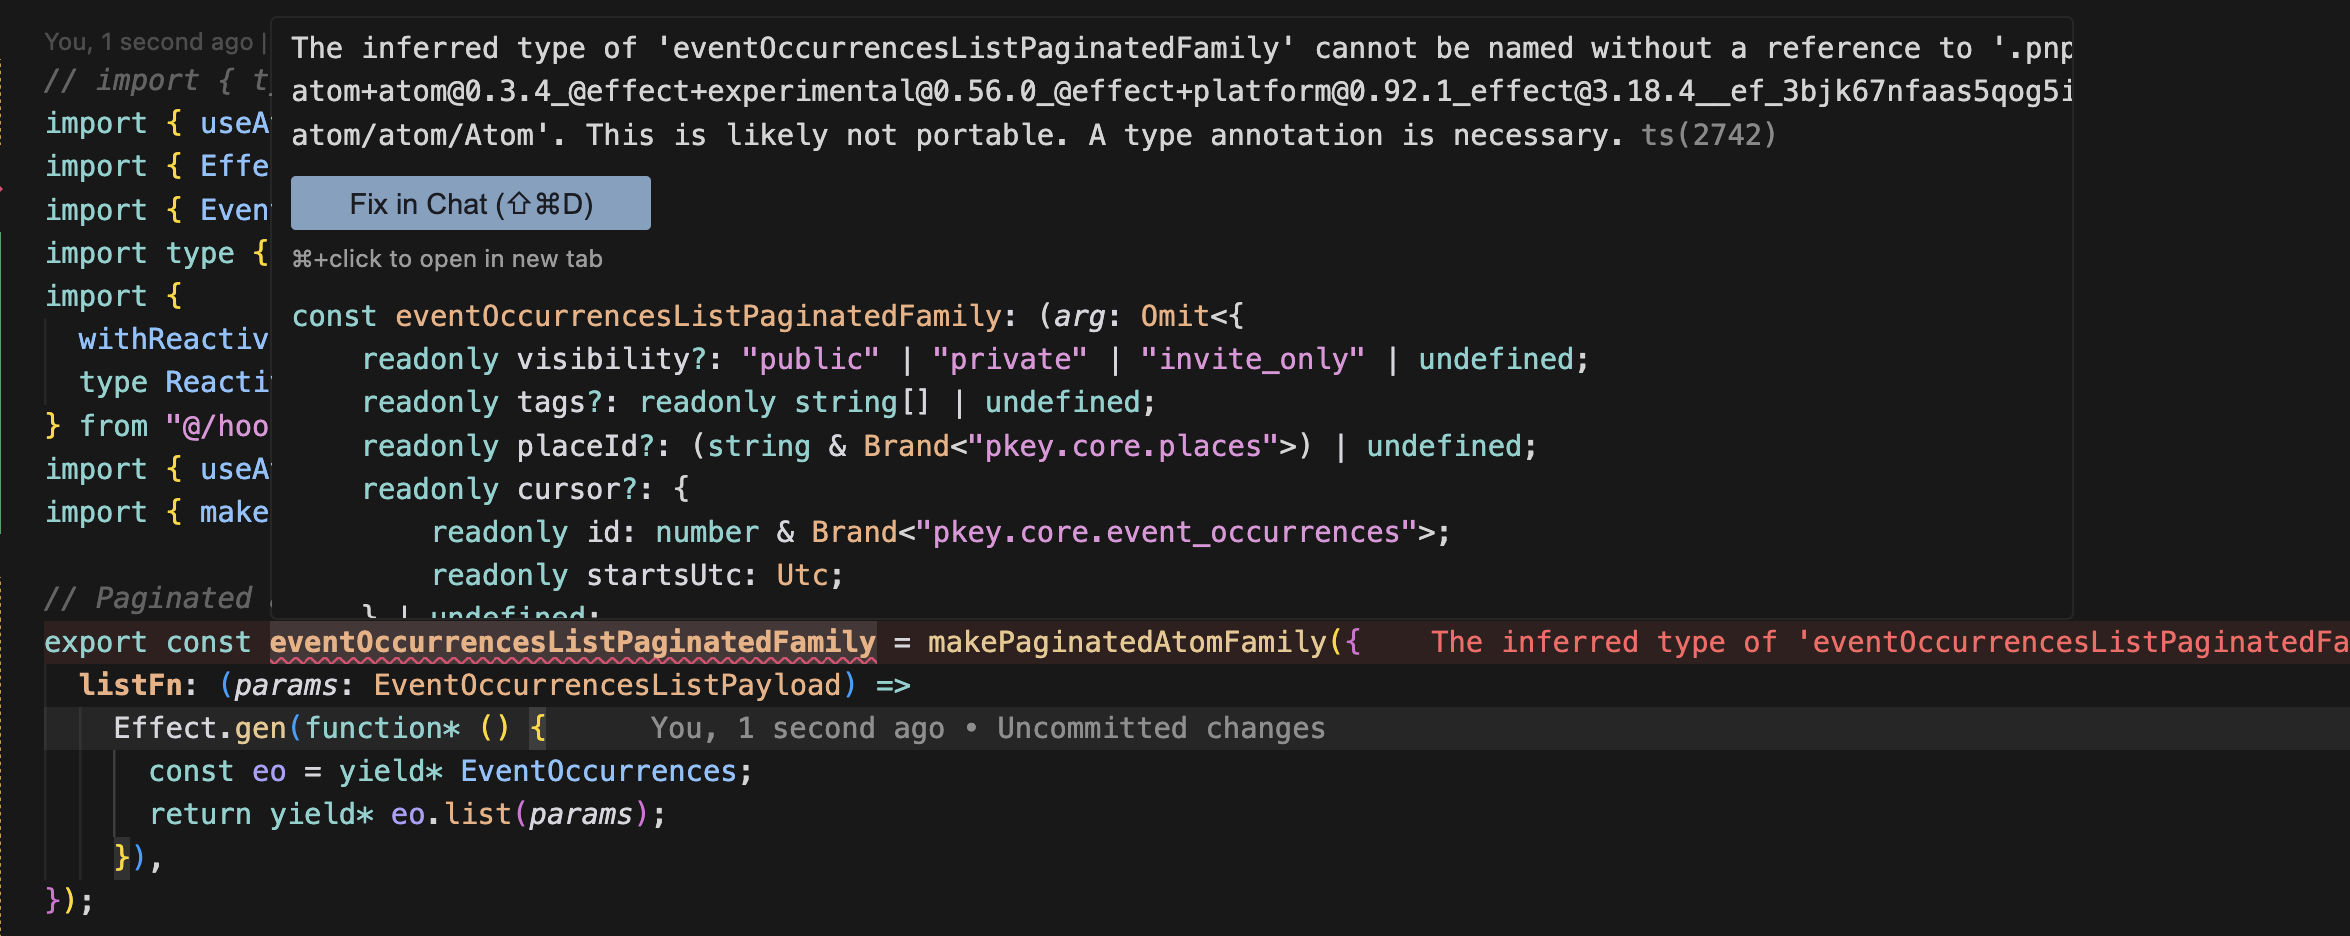2350x936 pixels.
Task: Select the EventOccurrencesListPayload type annotation
Action: point(607,685)
